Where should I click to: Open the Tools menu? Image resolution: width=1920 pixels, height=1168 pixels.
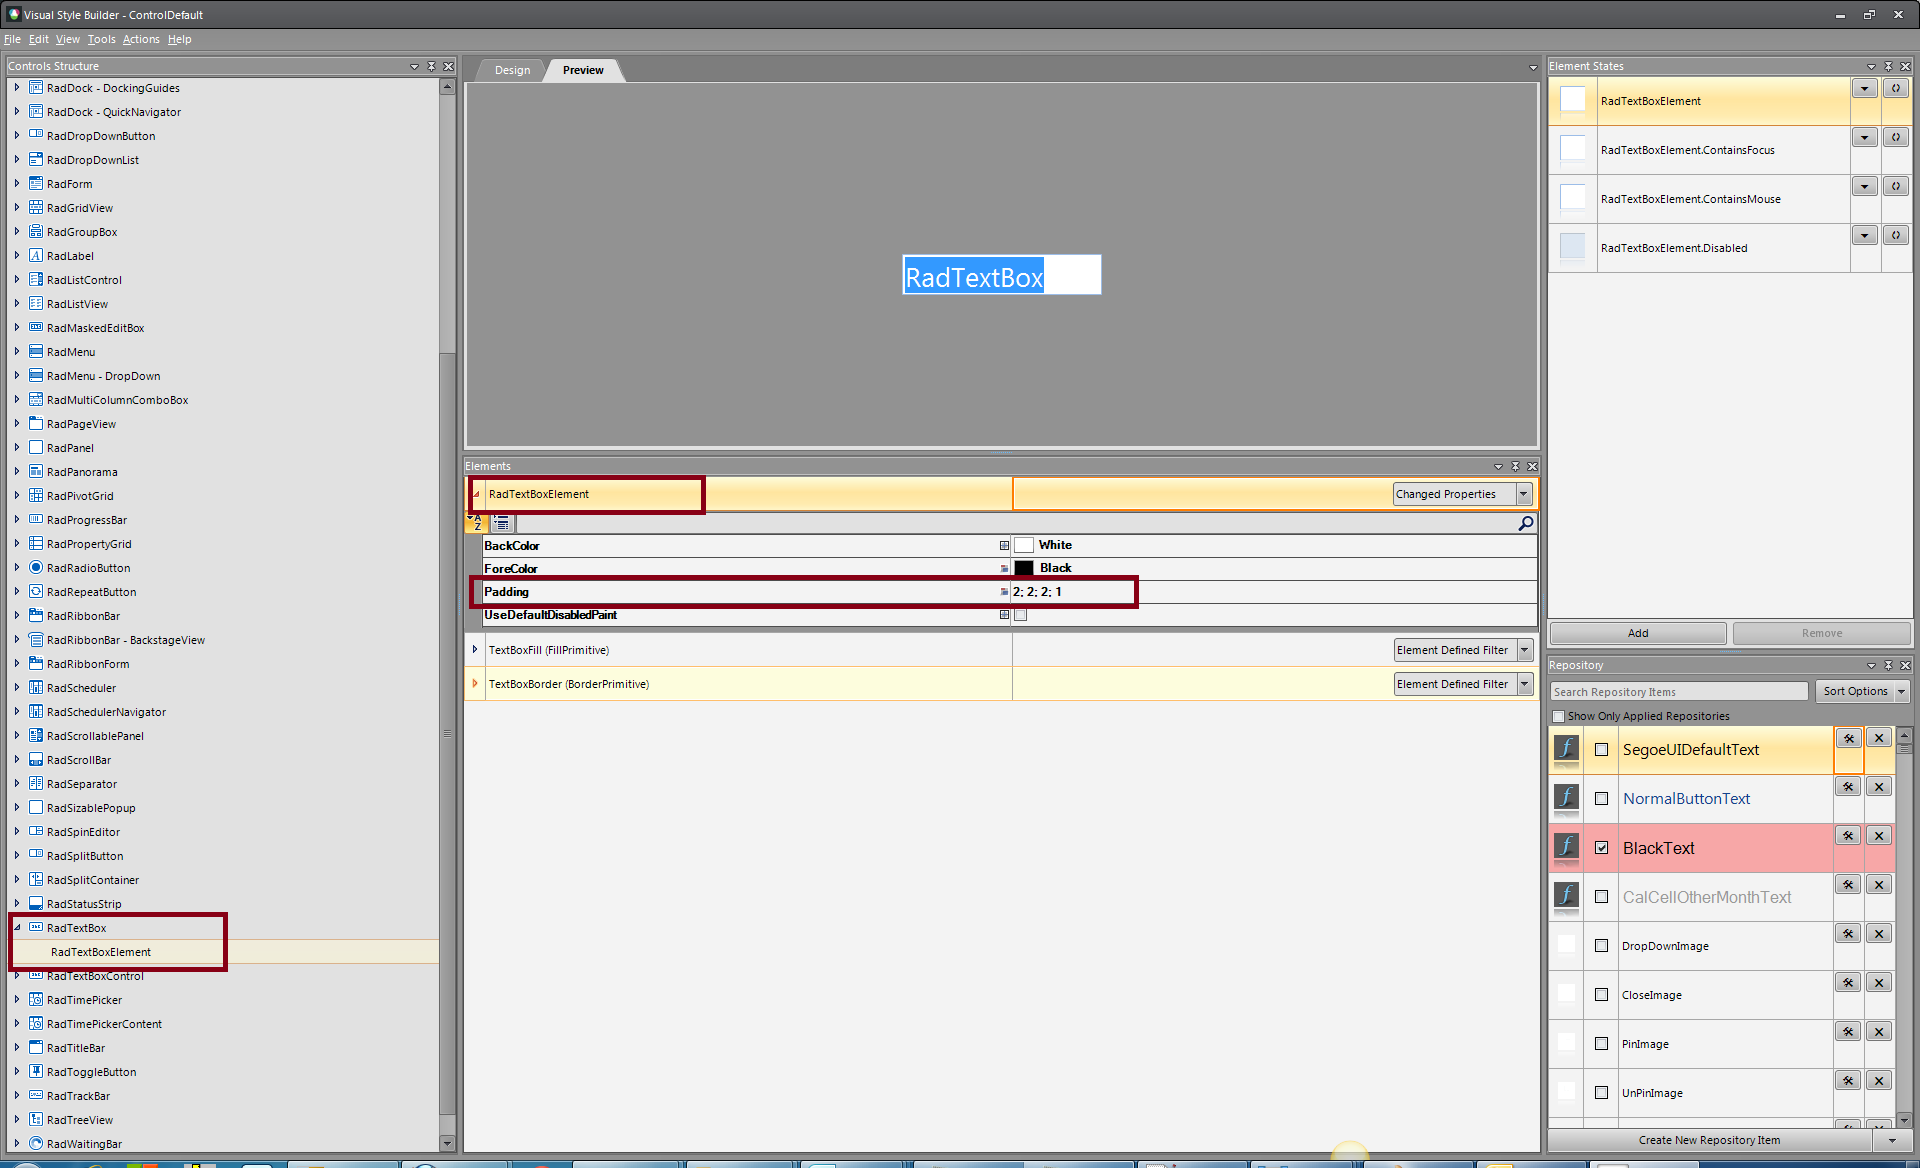pyautogui.click(x=101, y=39)
